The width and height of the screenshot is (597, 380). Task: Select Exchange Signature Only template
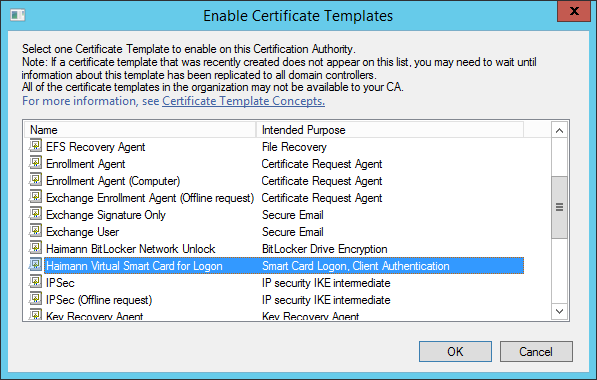tap(106, 215)
